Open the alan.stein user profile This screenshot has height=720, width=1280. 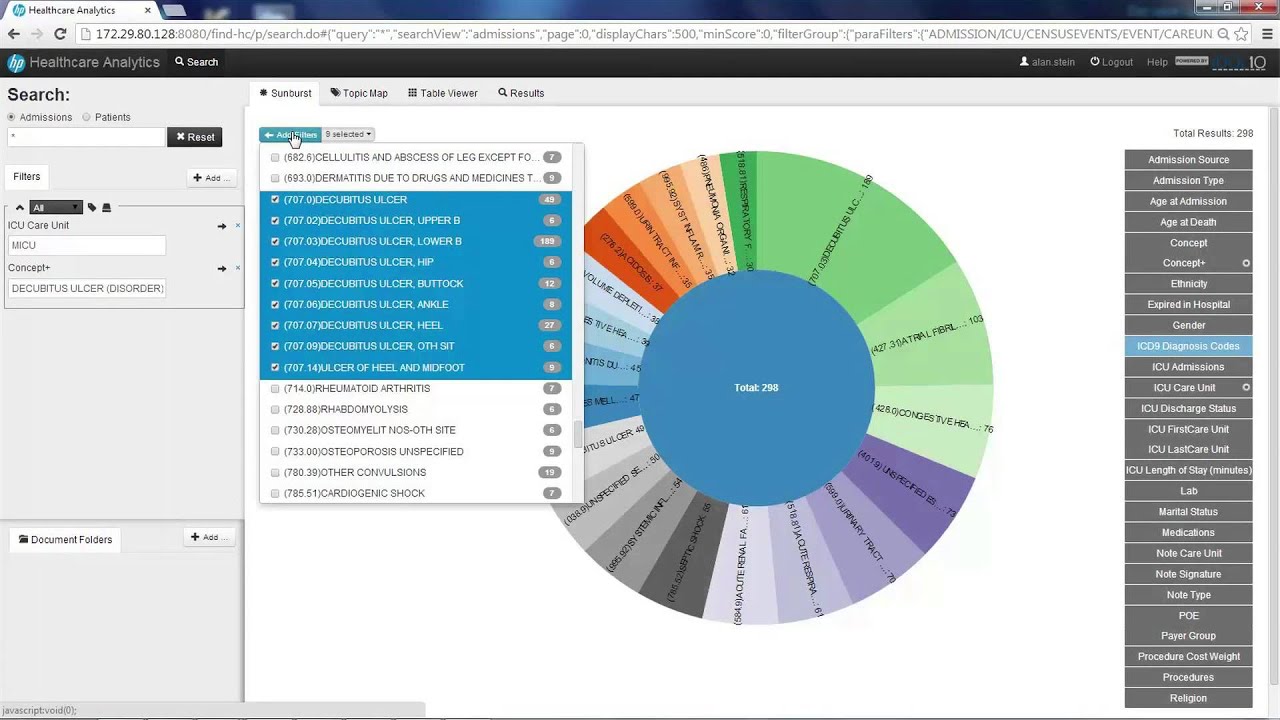click(1047, 62)
